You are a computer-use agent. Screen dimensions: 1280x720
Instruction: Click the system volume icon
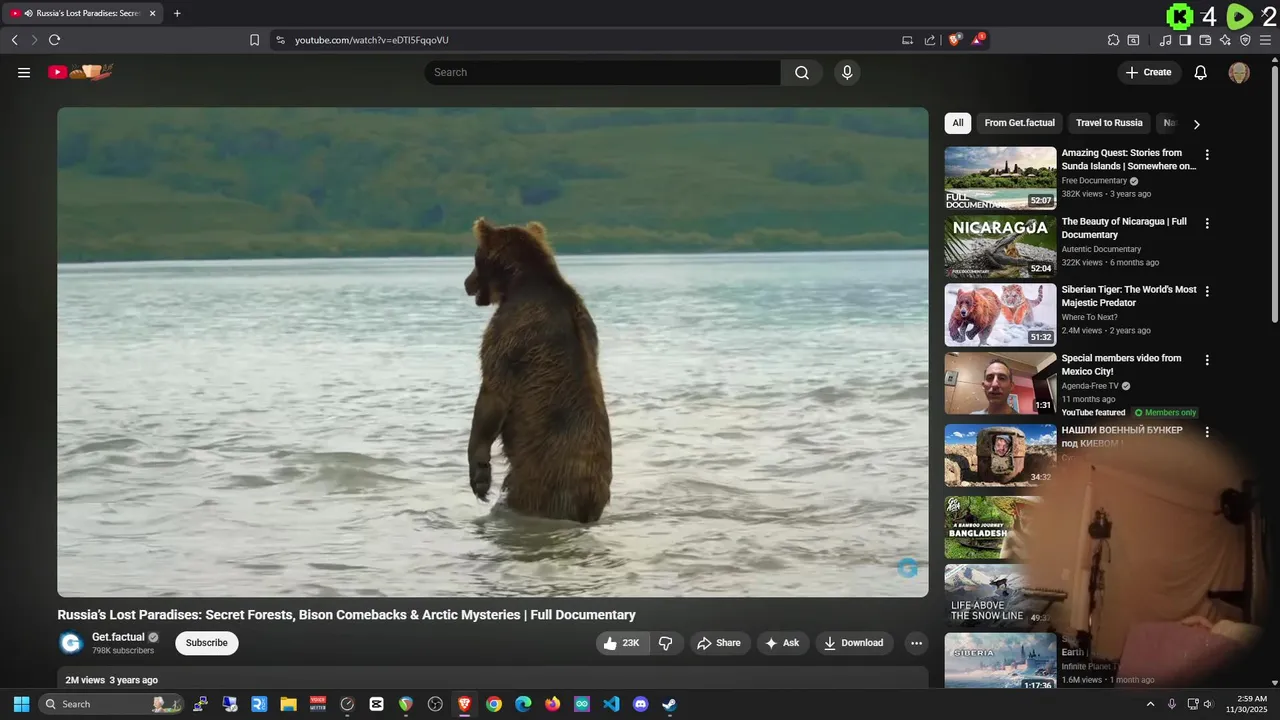(x=1207, y=704)
